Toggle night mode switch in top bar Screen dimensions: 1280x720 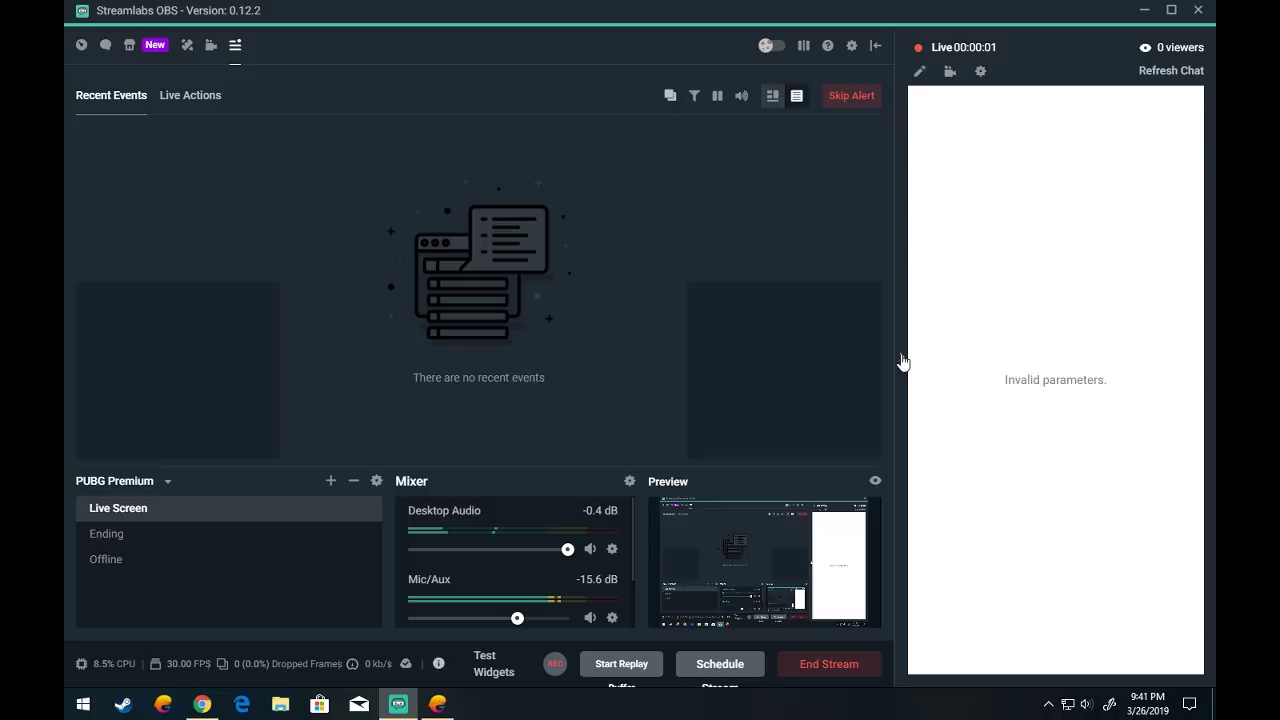point(771,45)
